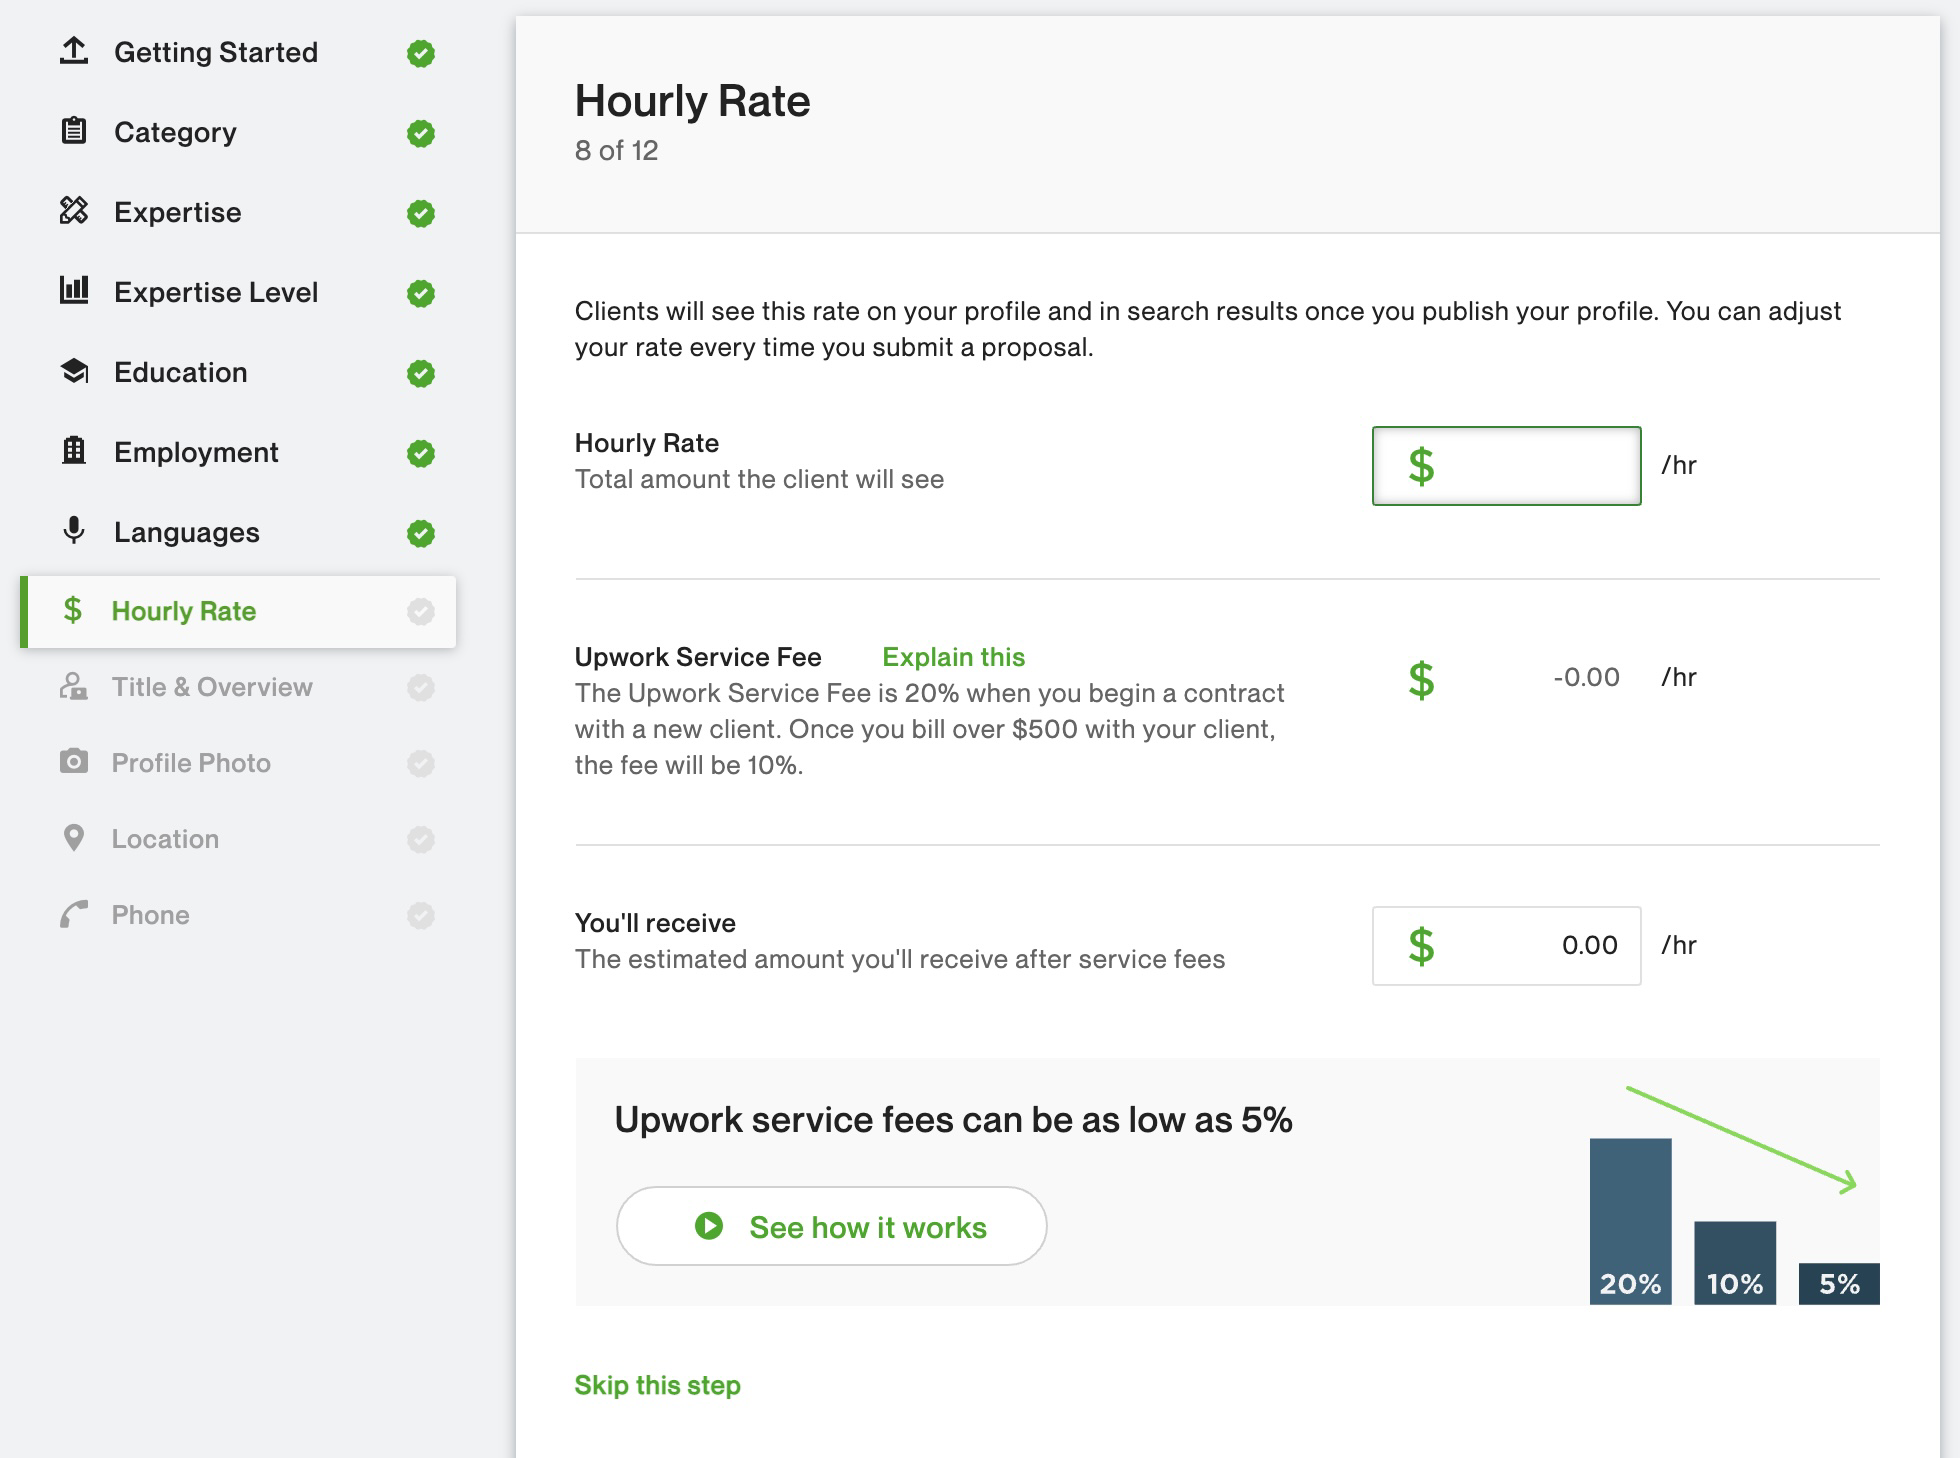Open the Education step
Viewport: 1960px width, 1458px height.
pos(181,372)
